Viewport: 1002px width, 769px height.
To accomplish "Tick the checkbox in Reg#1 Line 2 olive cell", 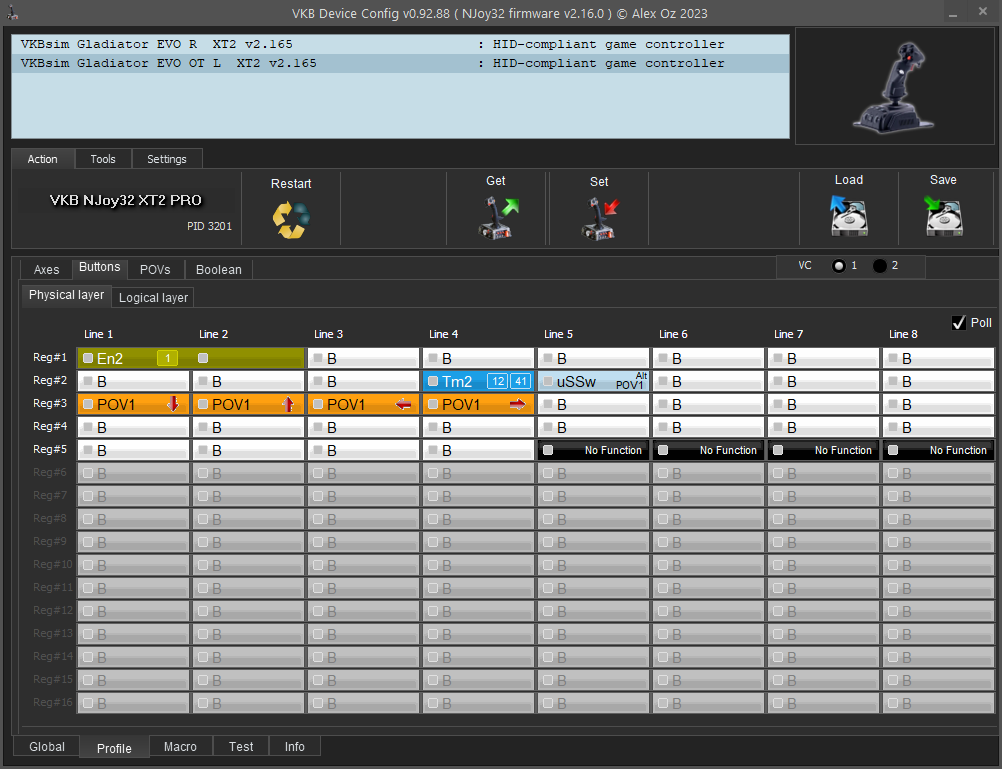I will [203, 358].
